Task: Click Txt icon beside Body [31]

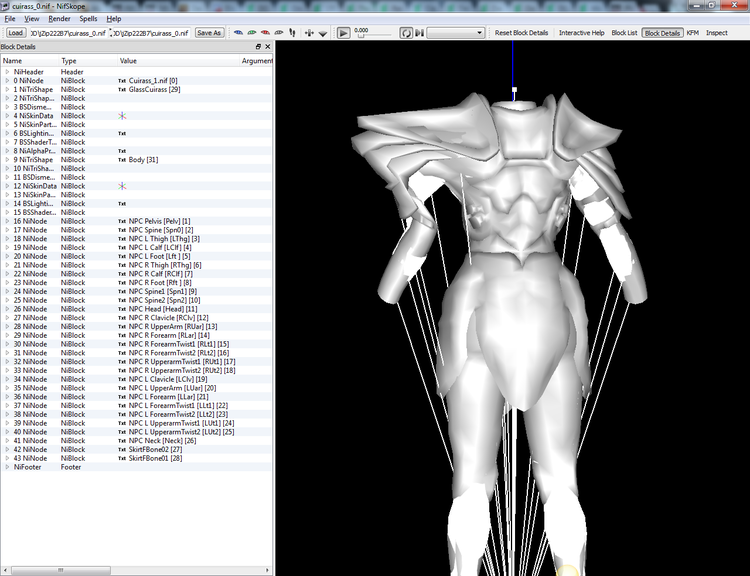Action: (122, 160)
